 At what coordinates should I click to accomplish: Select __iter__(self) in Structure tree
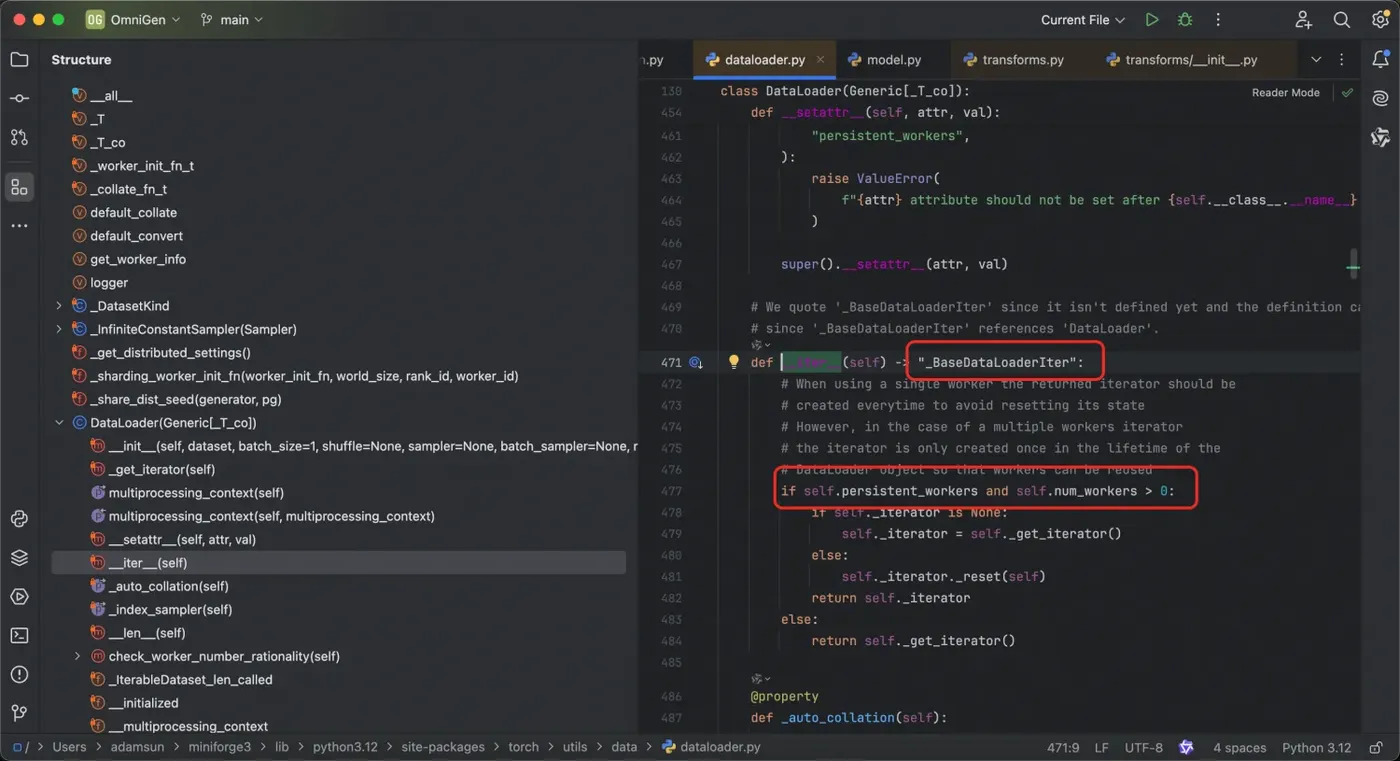339,563
